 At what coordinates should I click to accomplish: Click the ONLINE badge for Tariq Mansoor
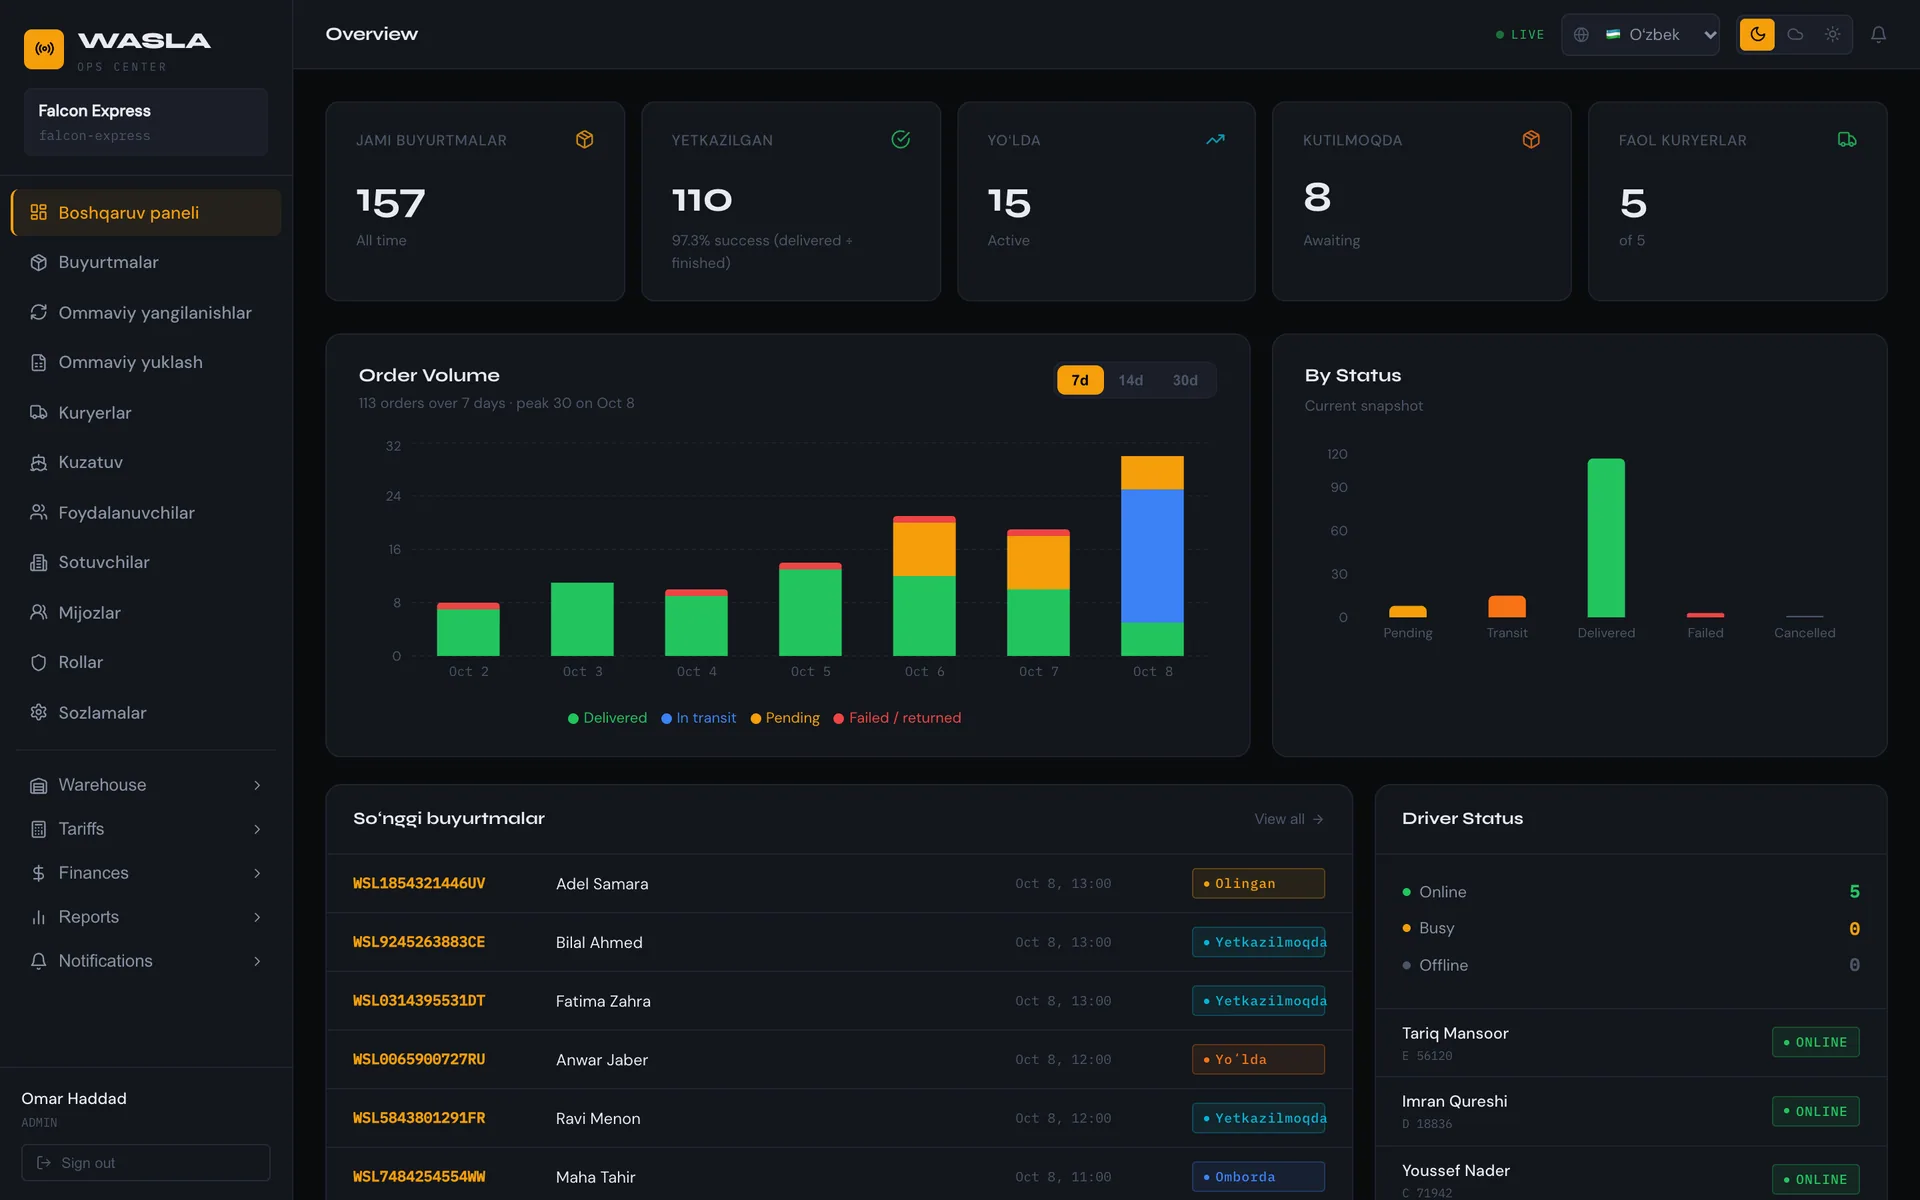click(1815, 1042)
